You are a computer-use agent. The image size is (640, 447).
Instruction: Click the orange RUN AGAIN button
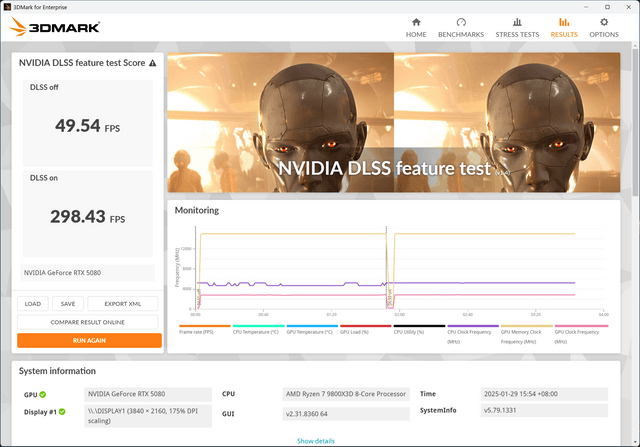tap(89, 340)
